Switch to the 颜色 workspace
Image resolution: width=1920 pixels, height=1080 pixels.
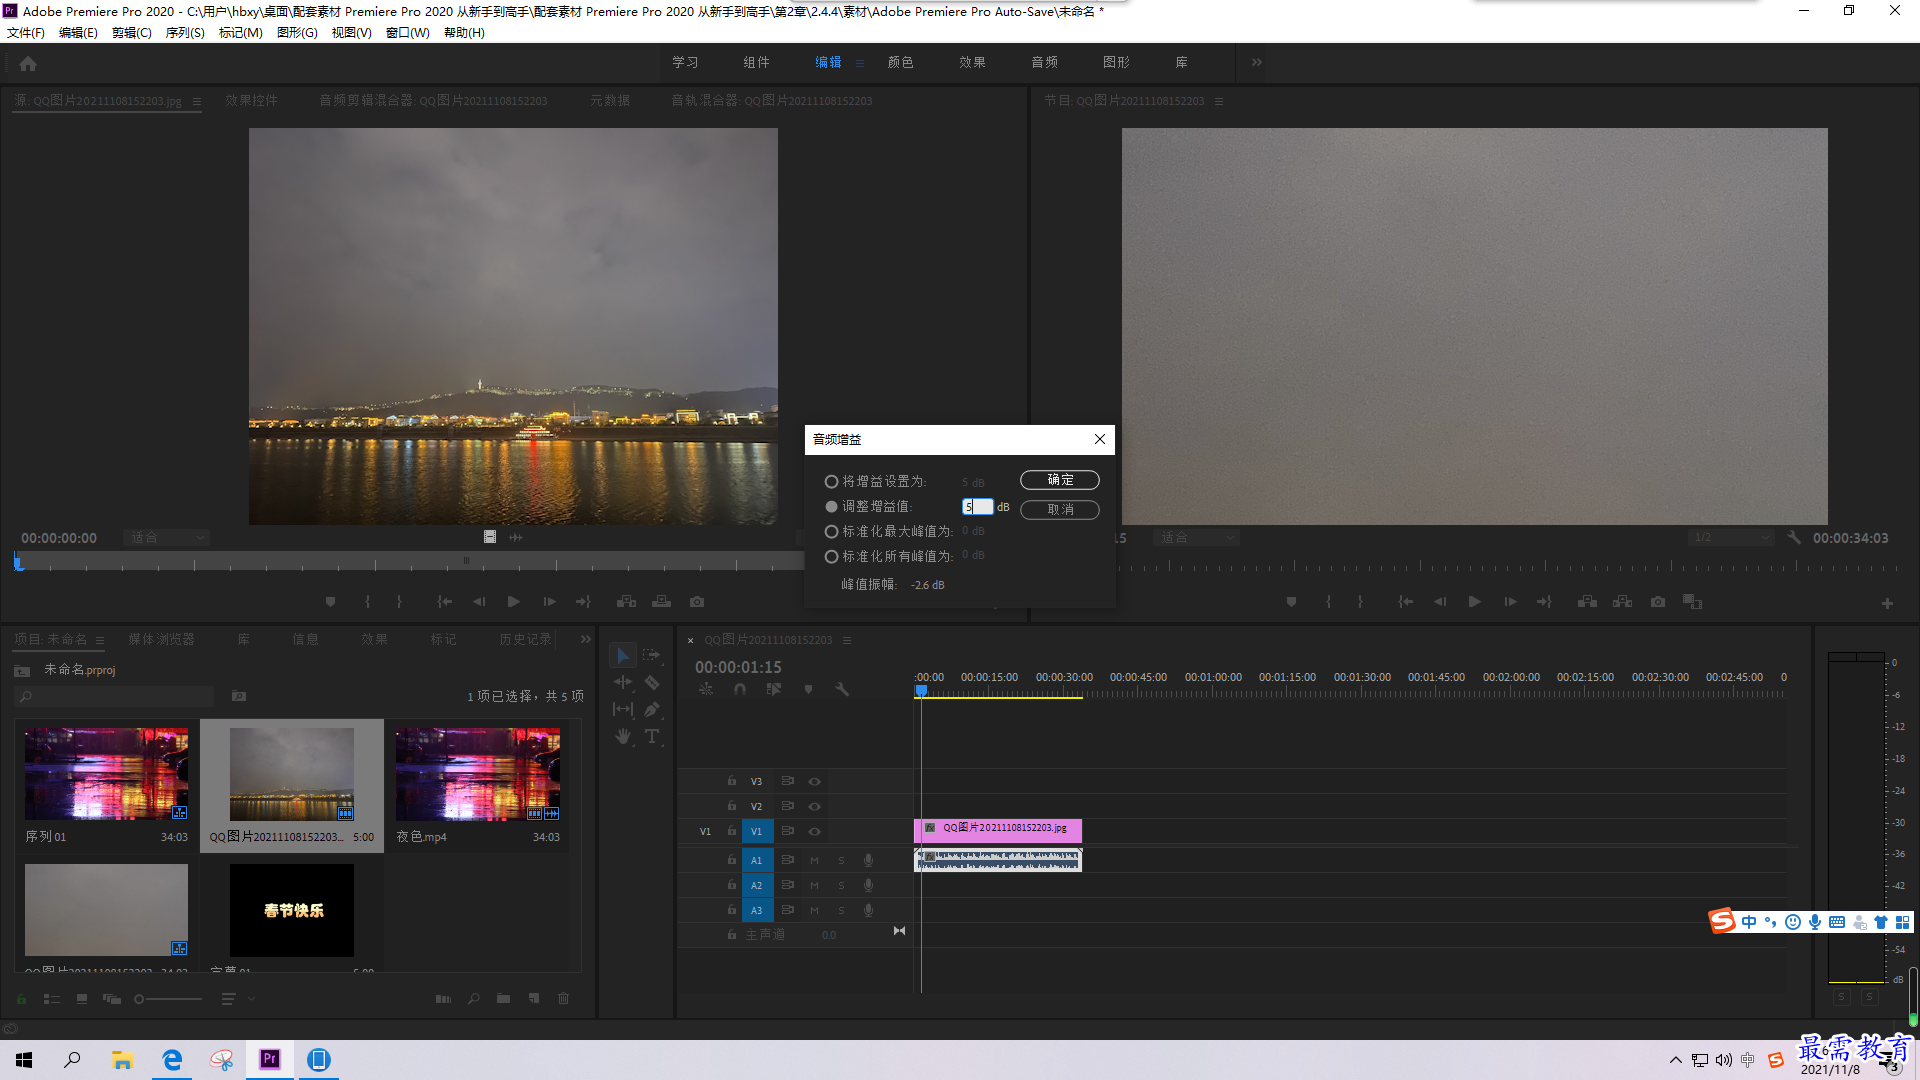900,62
